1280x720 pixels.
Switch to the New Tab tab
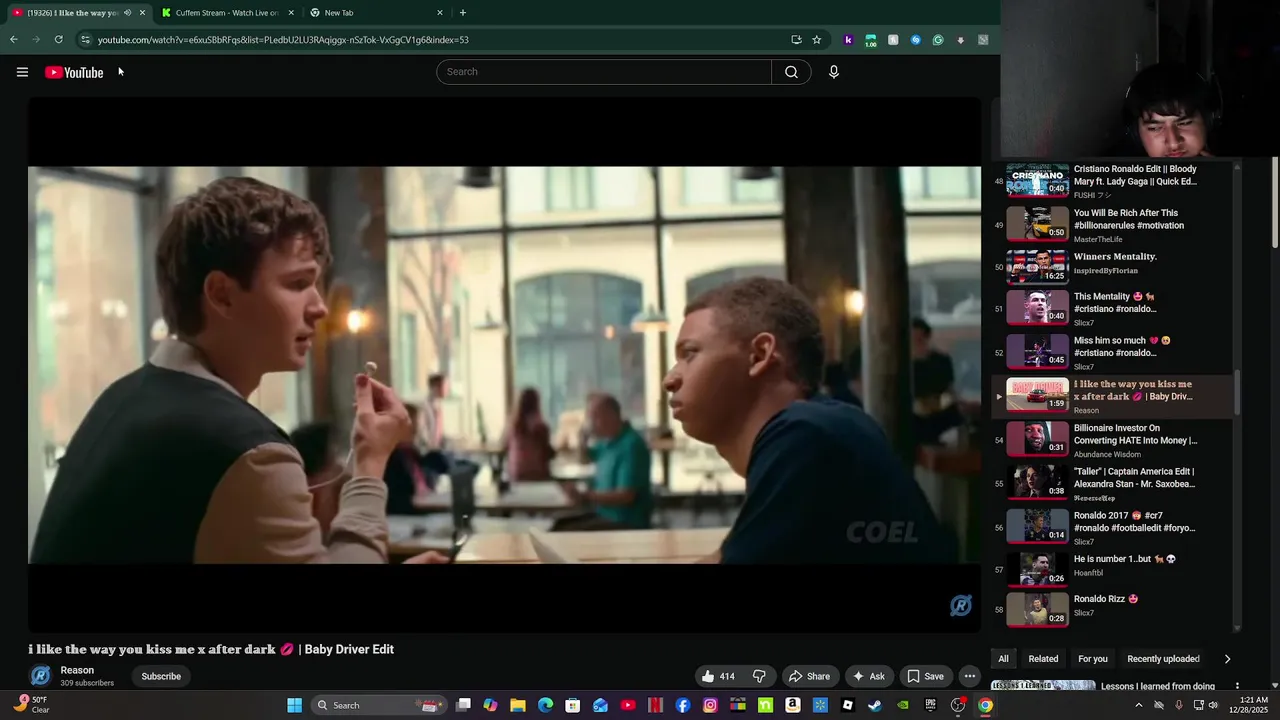point(375,13)
